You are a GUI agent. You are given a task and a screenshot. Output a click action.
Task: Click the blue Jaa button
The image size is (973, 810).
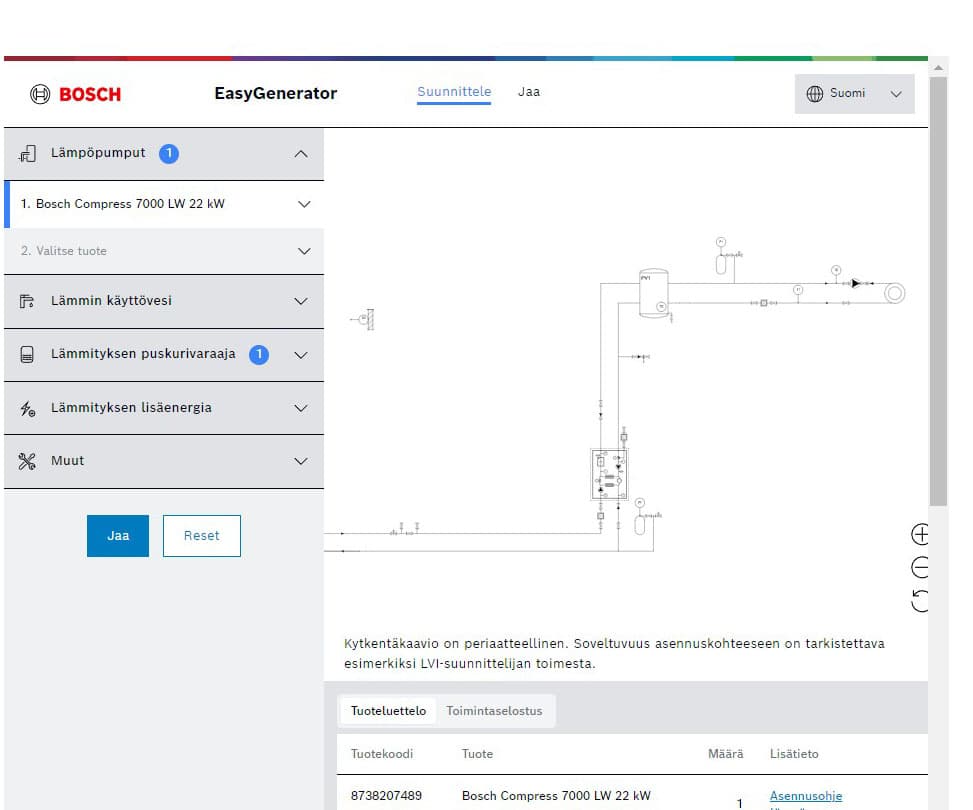click(x=118, y=536)
